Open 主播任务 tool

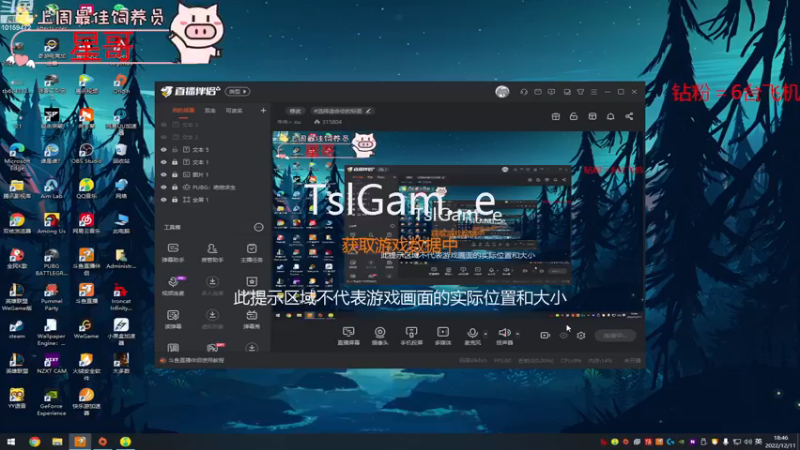252,253
